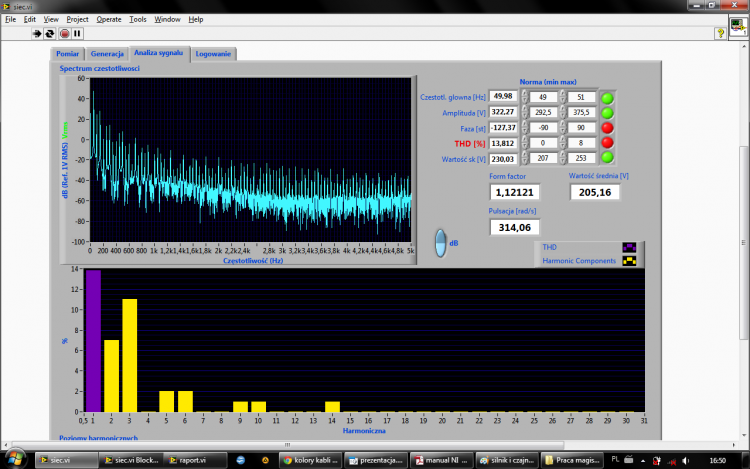Click the Wartość sk max field 253

click(x=581, y=158)
